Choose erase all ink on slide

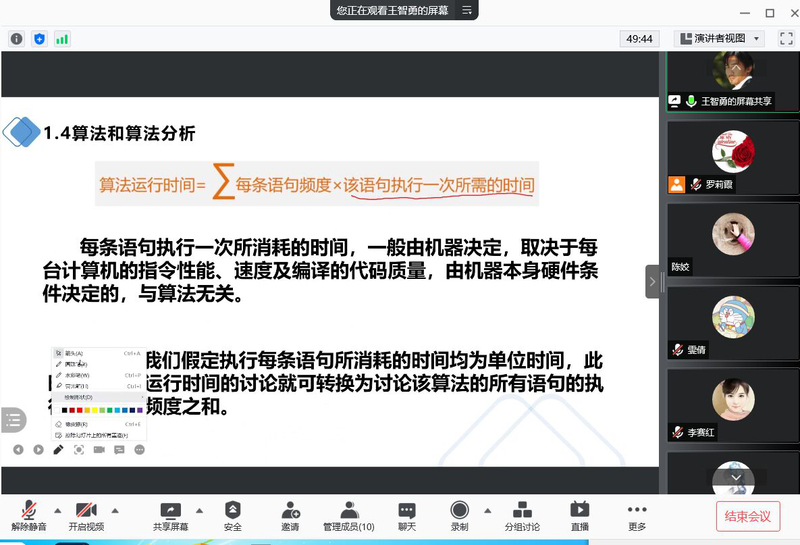click(99, 435)
